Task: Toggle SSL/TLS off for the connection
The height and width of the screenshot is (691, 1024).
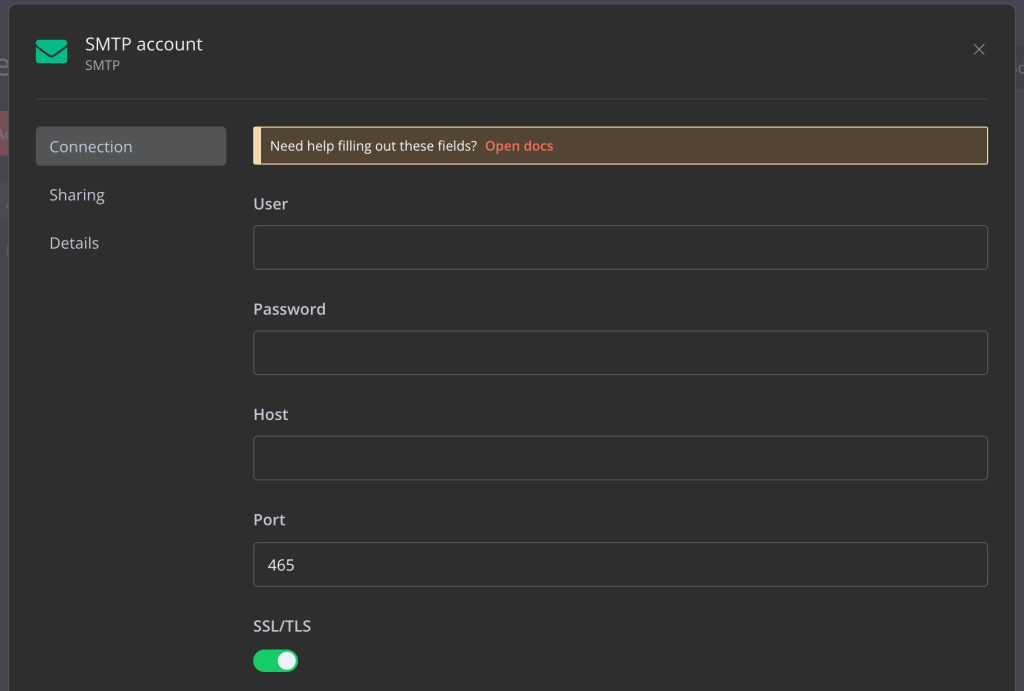Action: tap(275, 660)
